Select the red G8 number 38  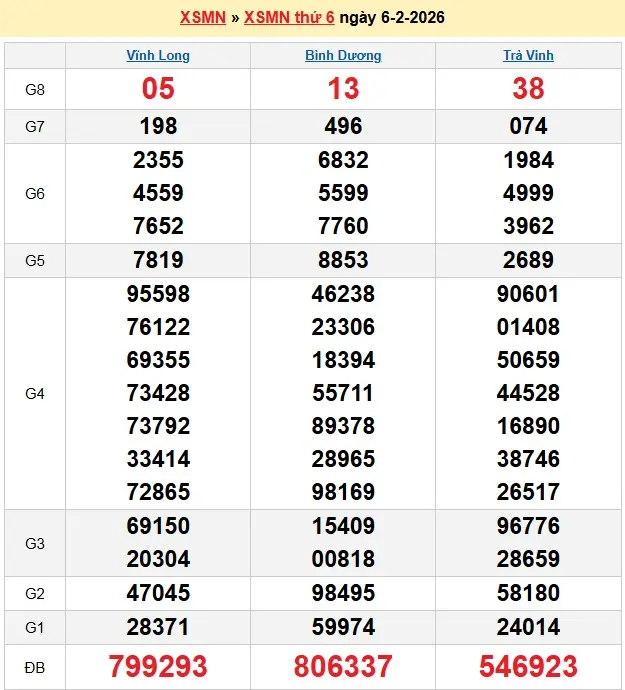point(528,89)
